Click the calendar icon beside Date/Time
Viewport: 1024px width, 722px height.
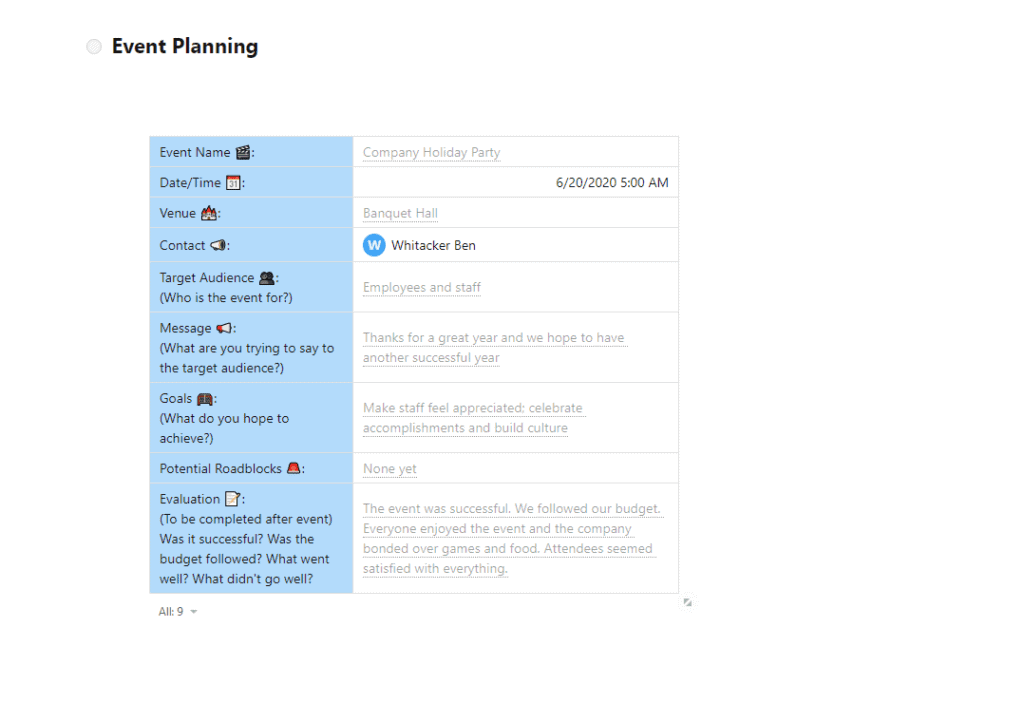[233, 183]
